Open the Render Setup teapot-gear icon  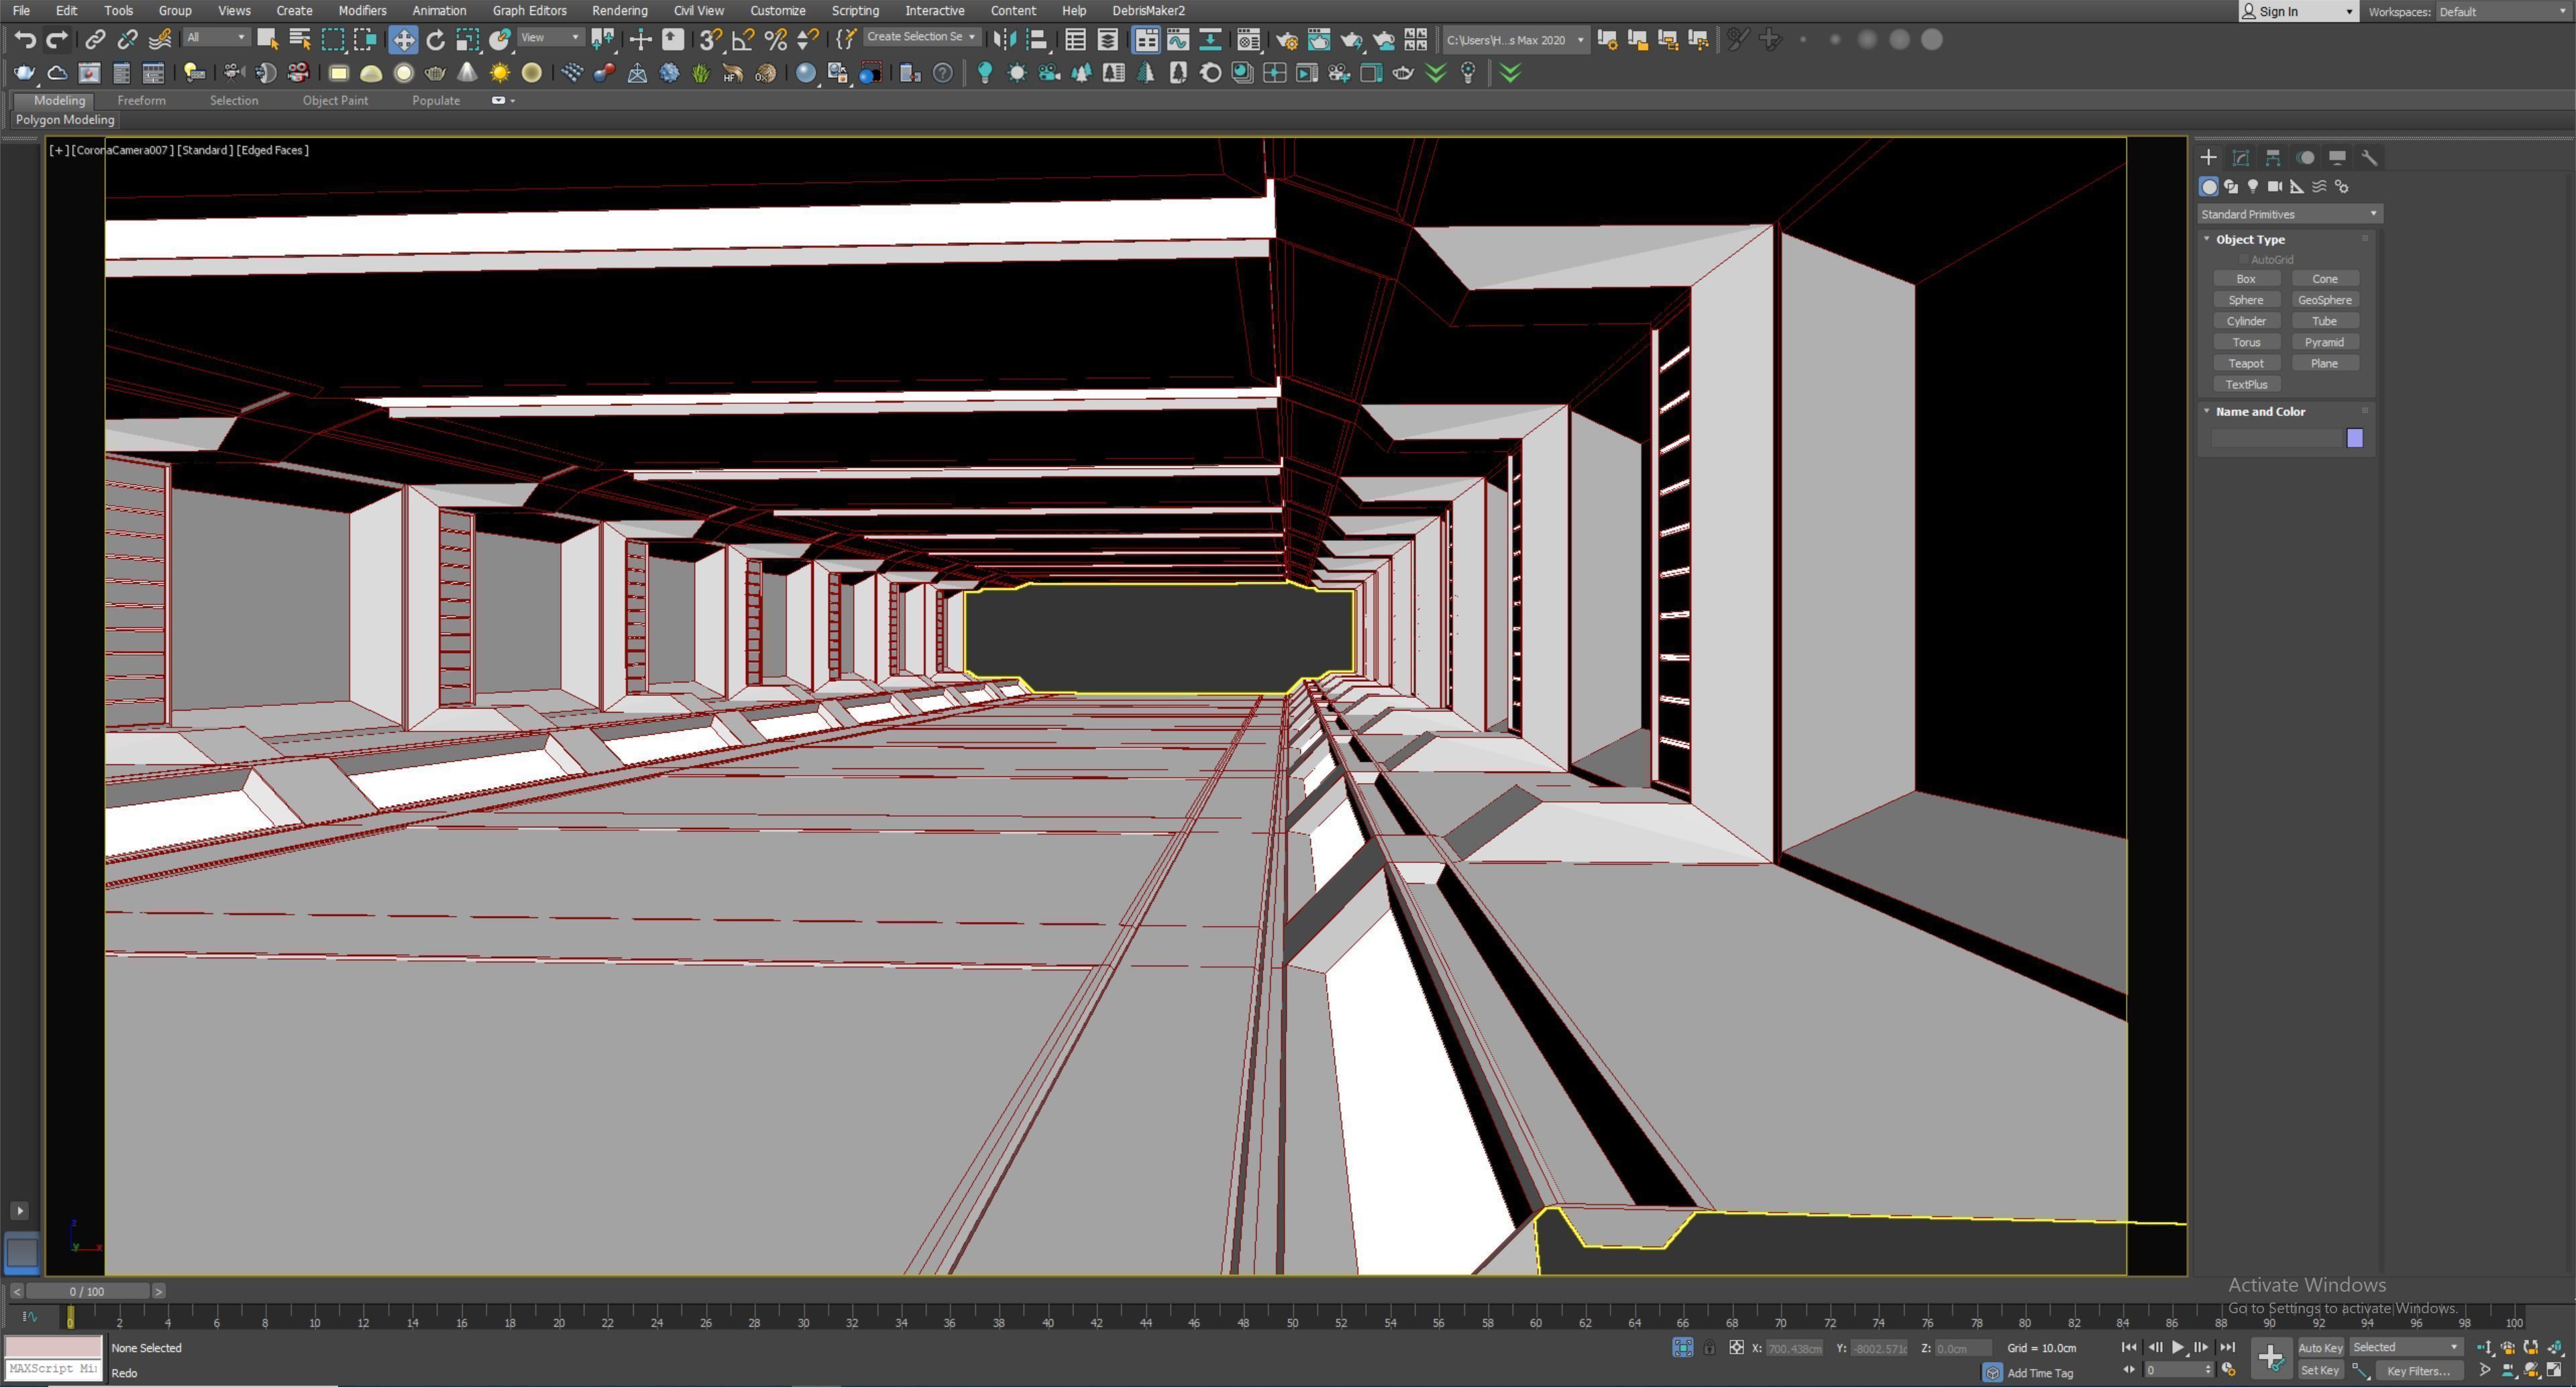tap(1286, 40)
